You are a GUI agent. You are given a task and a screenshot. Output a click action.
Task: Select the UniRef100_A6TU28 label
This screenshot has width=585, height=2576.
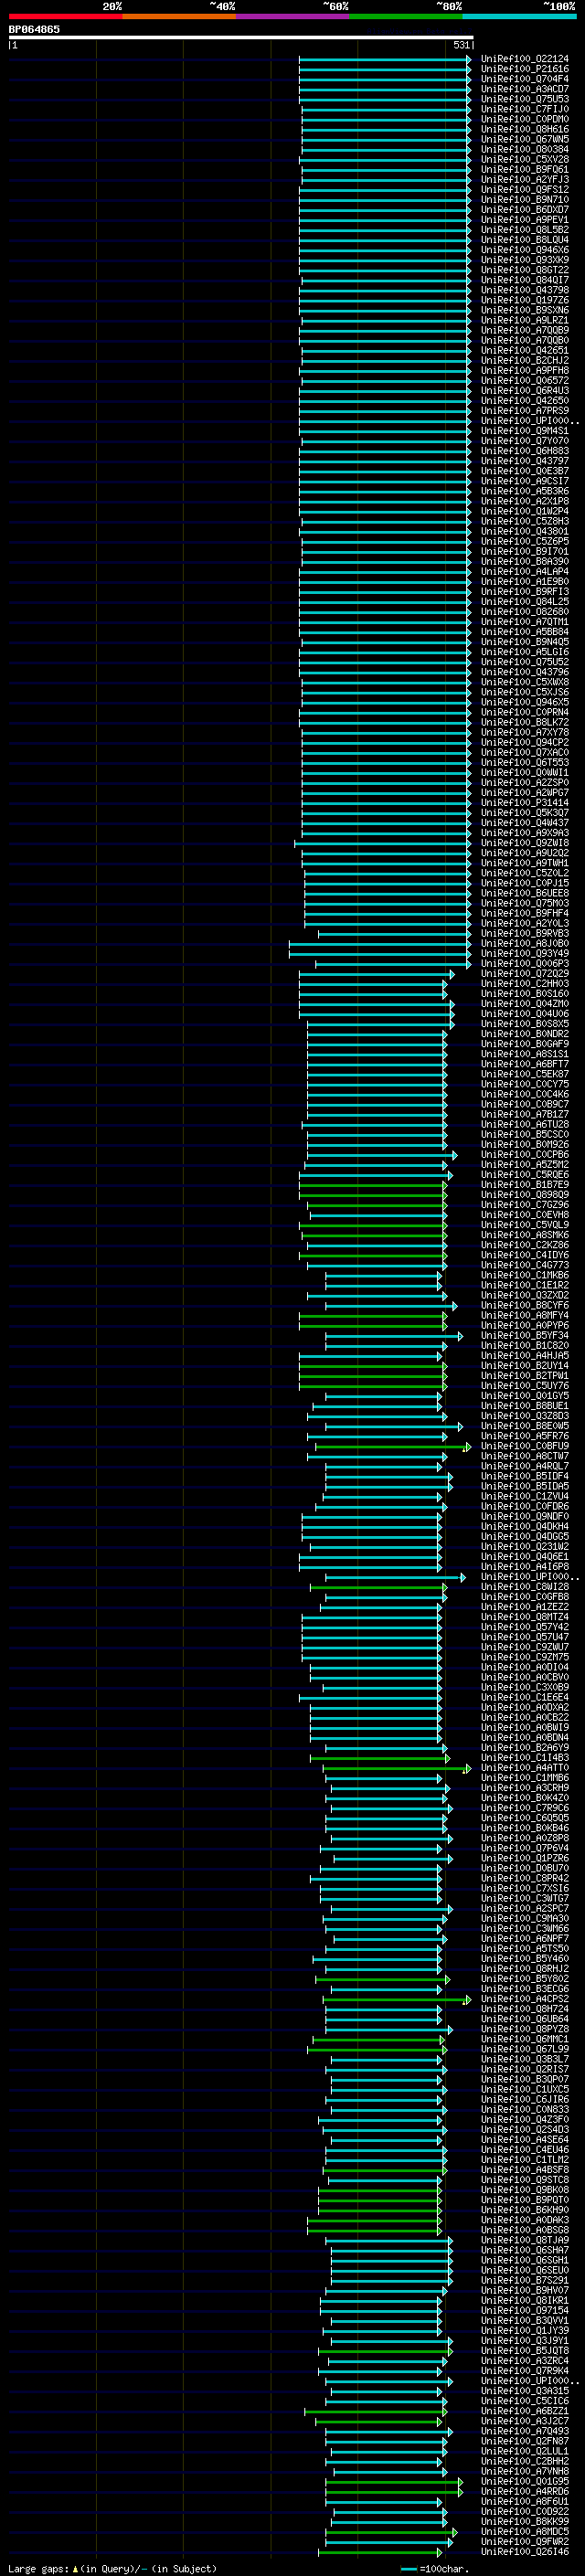click(524, 1124)
